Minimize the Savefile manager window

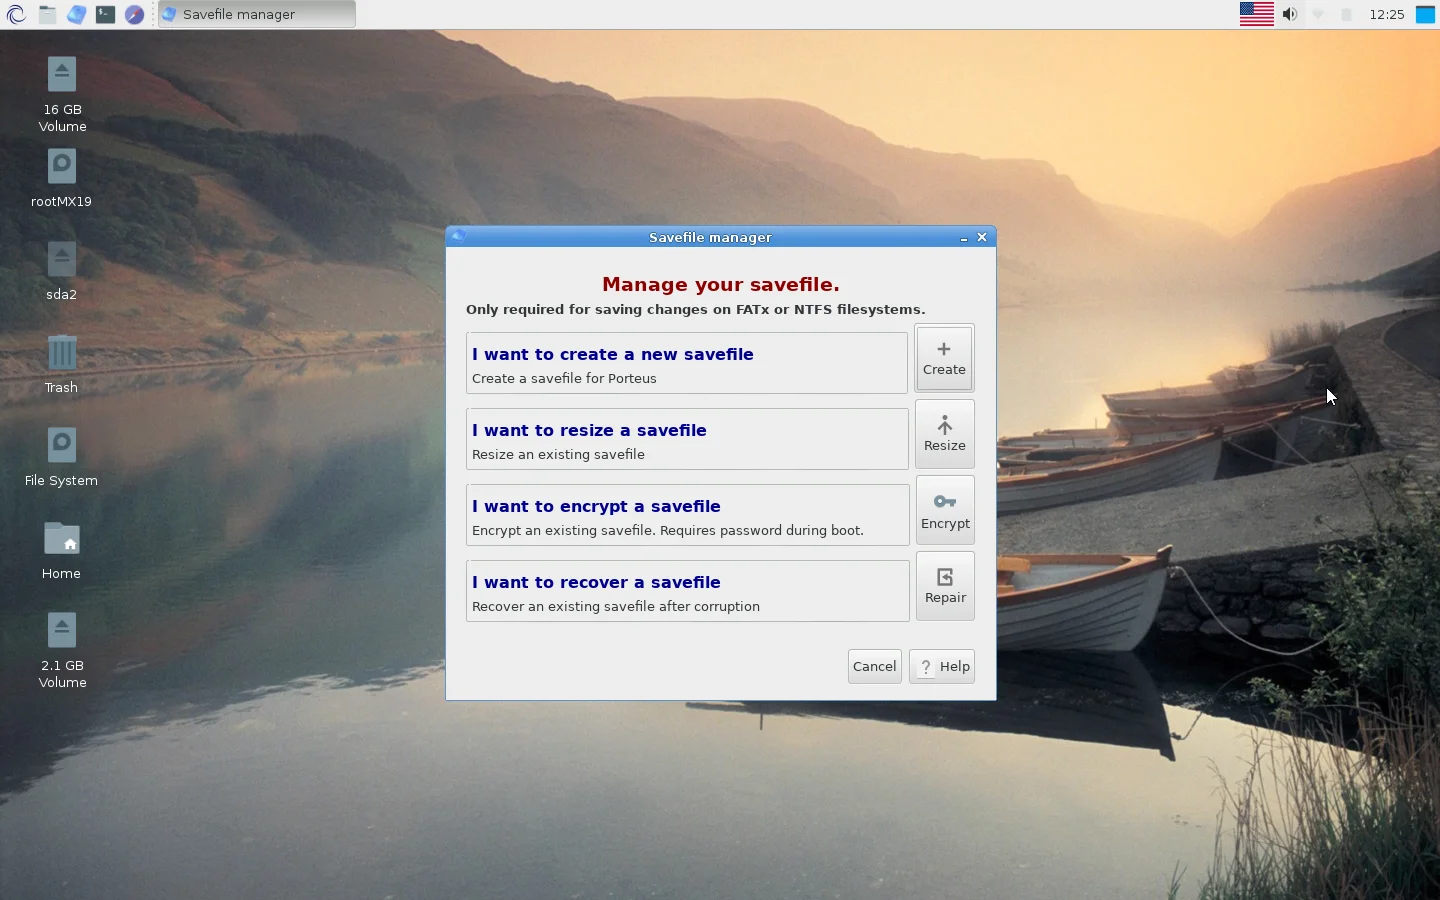963,237
